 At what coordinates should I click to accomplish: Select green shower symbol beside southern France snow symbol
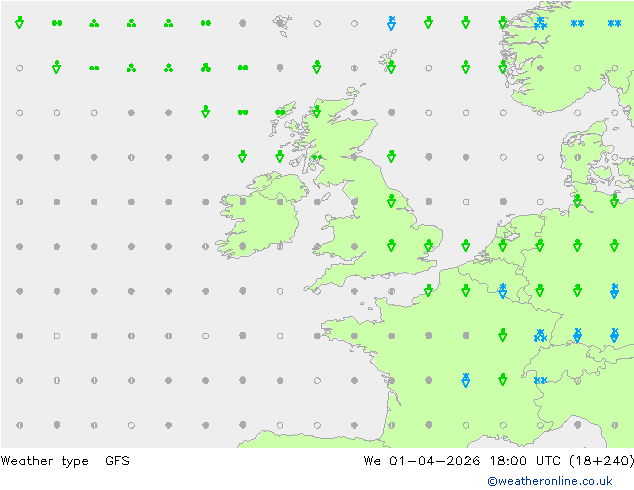502,380
